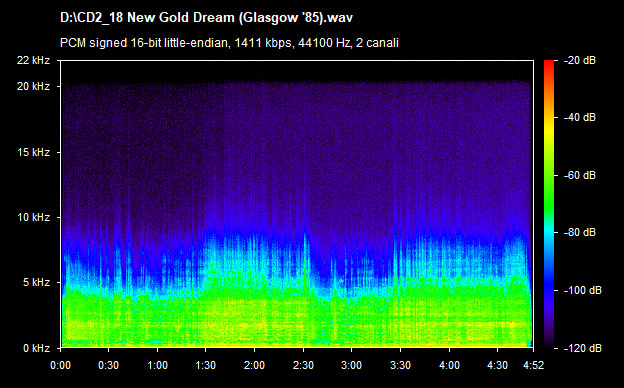Click the -120 dB color scale label

click(583, 348)
